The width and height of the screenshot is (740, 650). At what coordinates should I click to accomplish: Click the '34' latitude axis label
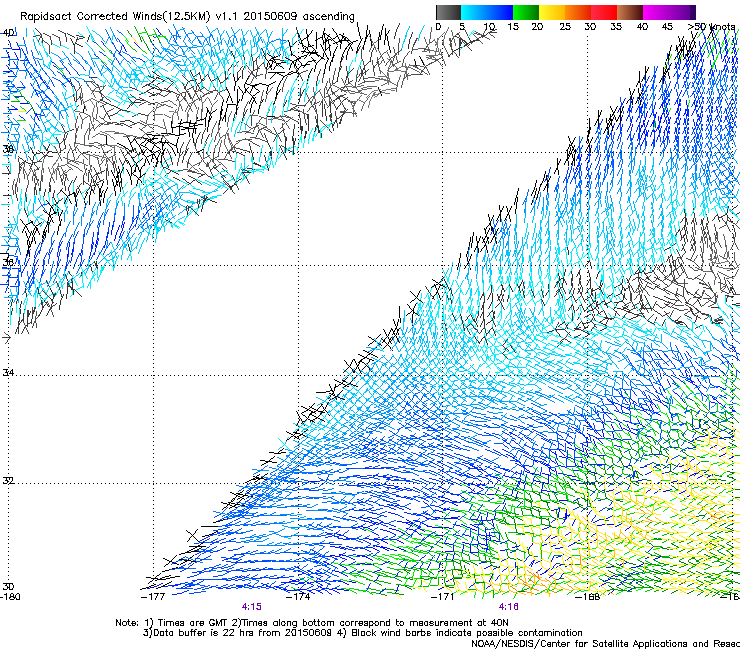click(x=8, y=372)
